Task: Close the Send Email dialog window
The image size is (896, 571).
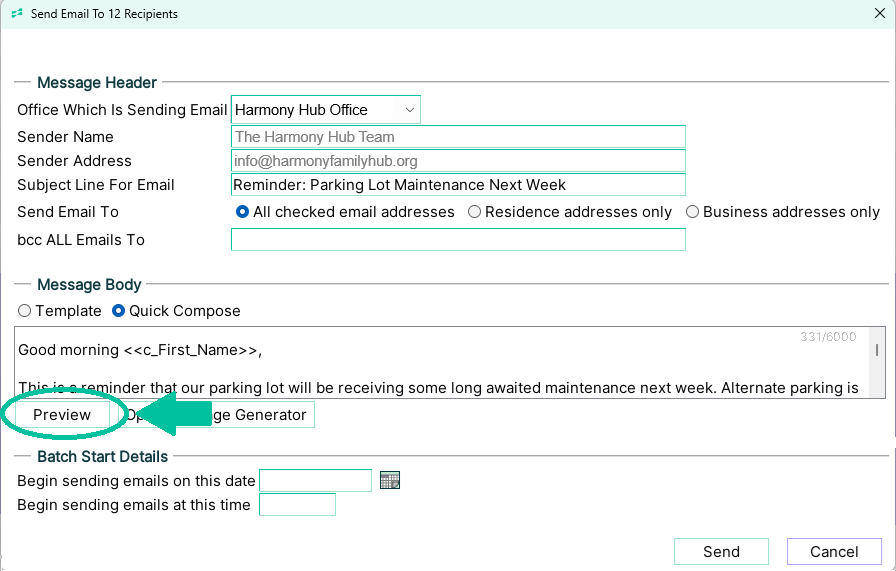Action: [879, 14]
